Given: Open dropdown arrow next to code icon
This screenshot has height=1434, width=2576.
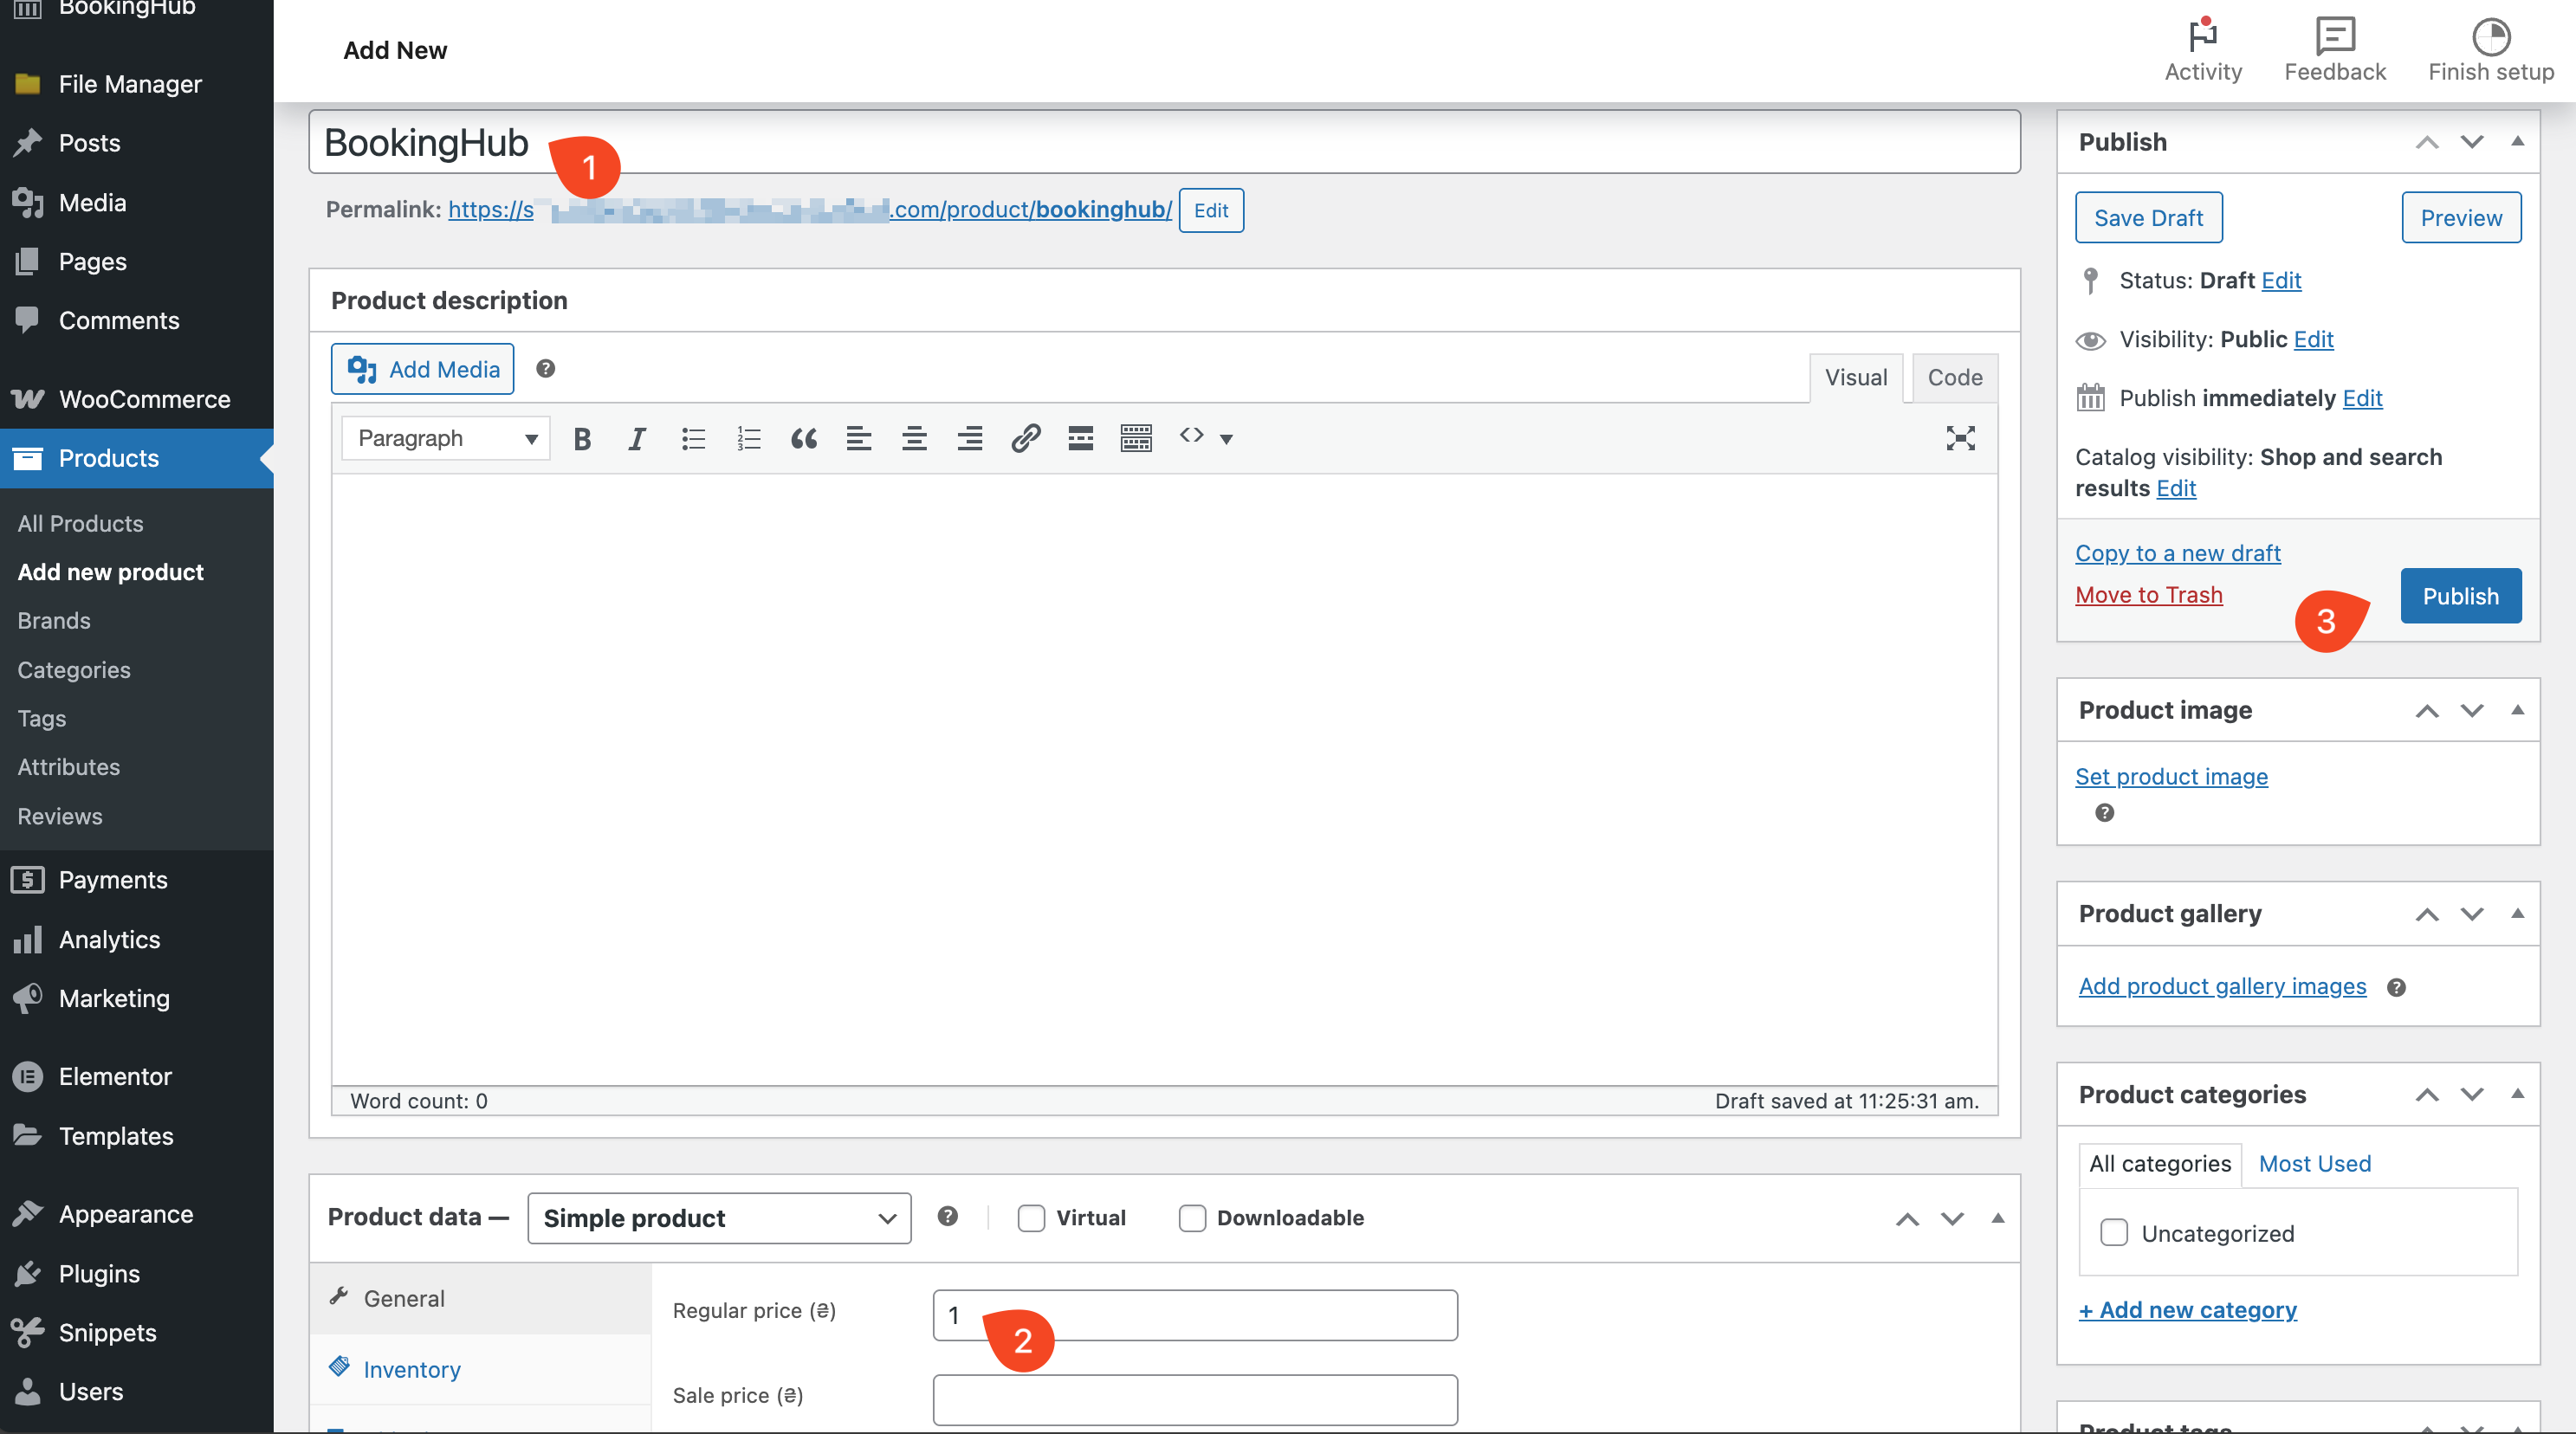Looking at the screenshot, I should pyautogui.click(x=1226, y=438).
